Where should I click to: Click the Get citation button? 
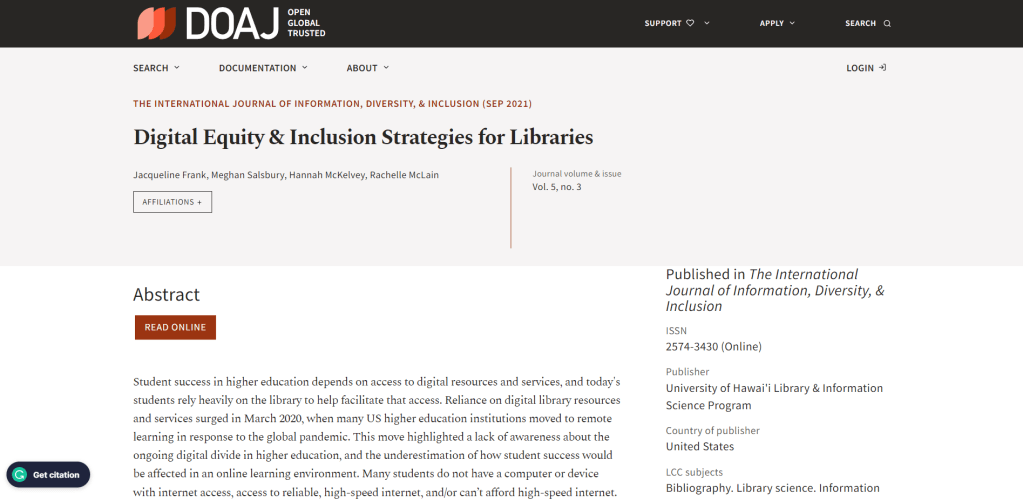point(55,475)
